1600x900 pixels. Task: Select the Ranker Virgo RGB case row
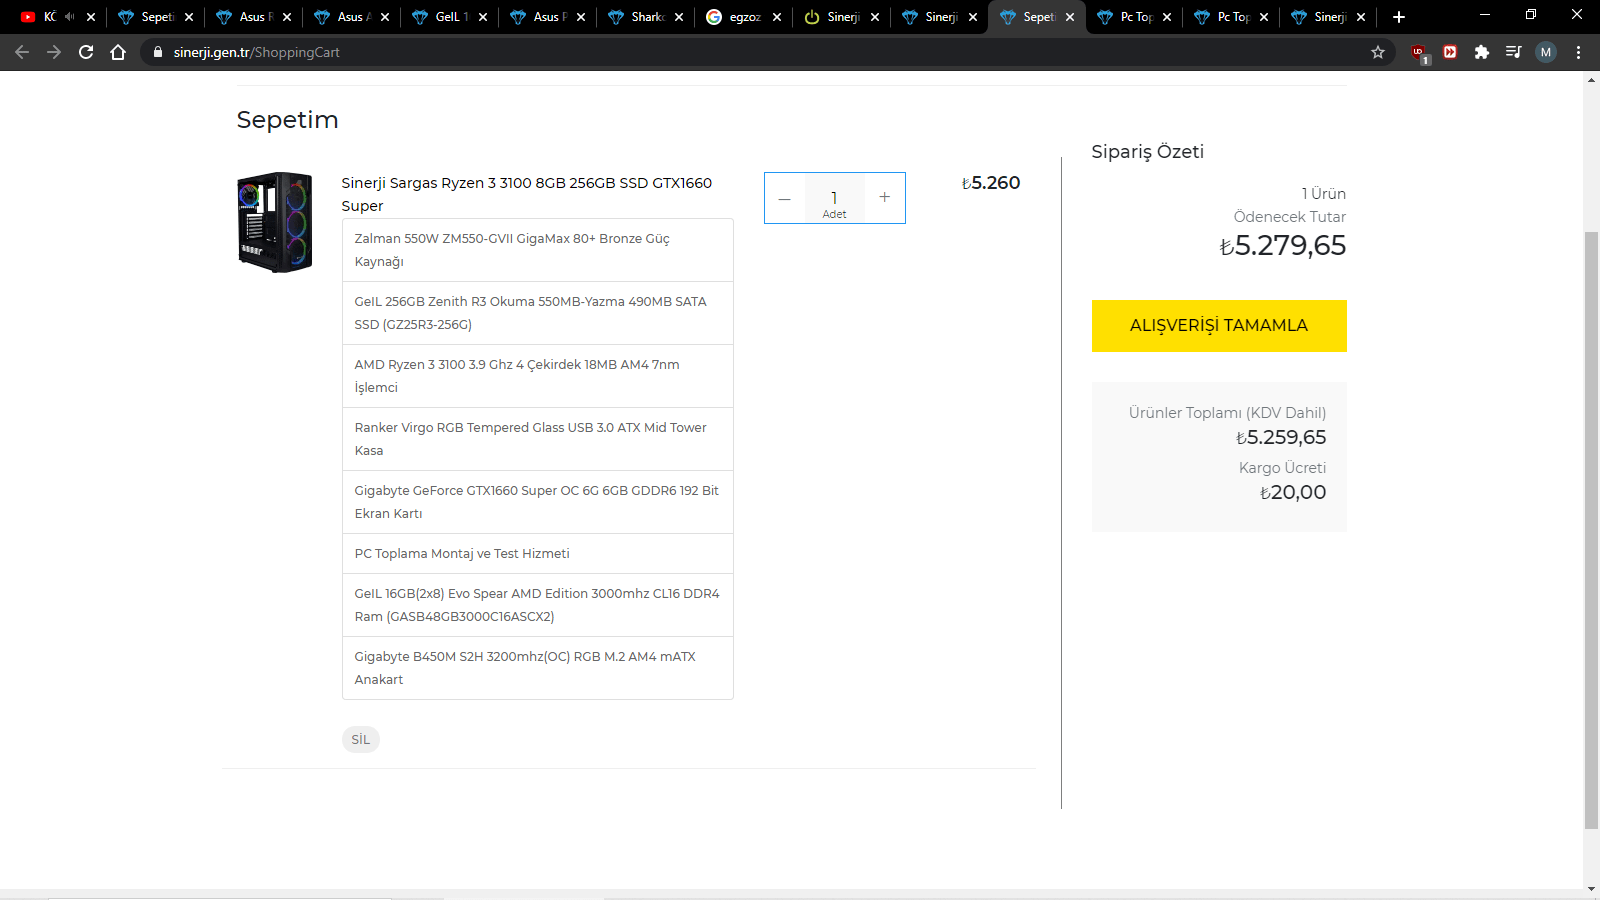[538, 439]
